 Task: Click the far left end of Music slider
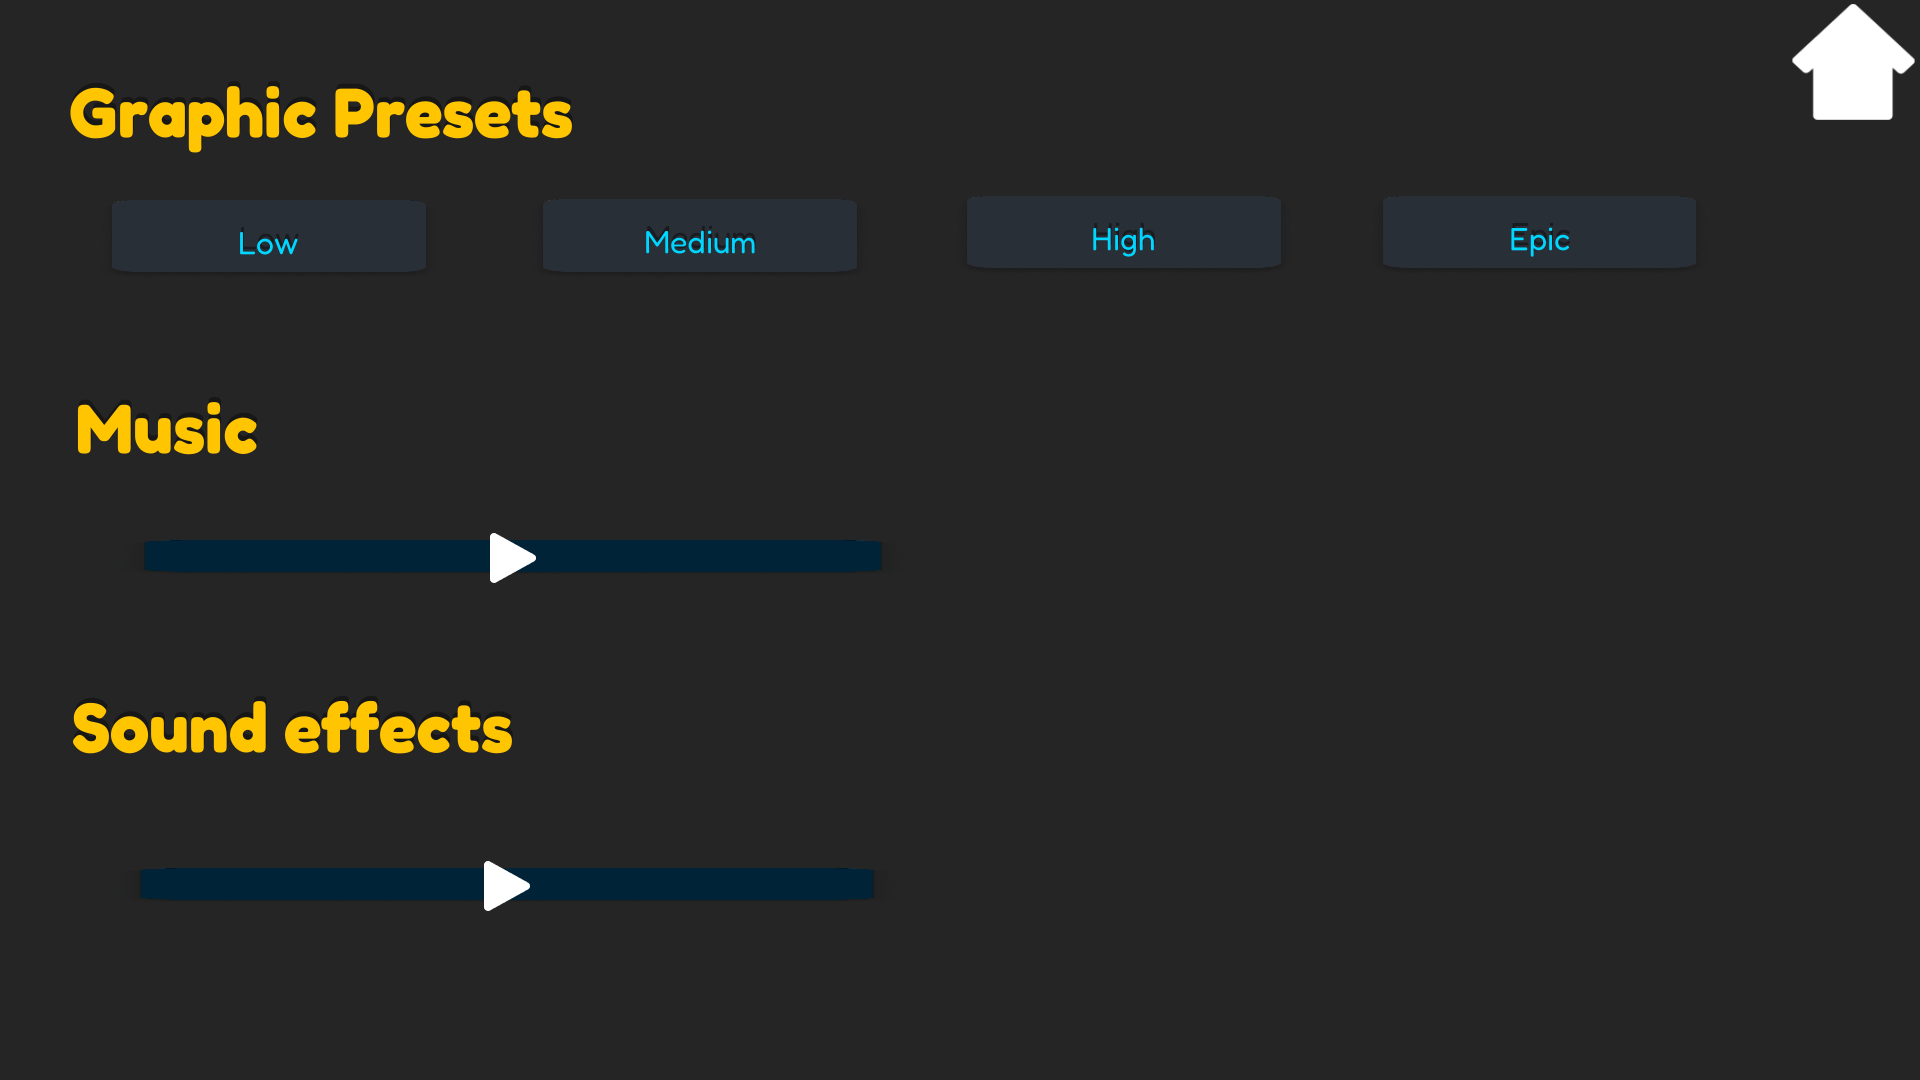pyautogui.click(x=150, y=556)
